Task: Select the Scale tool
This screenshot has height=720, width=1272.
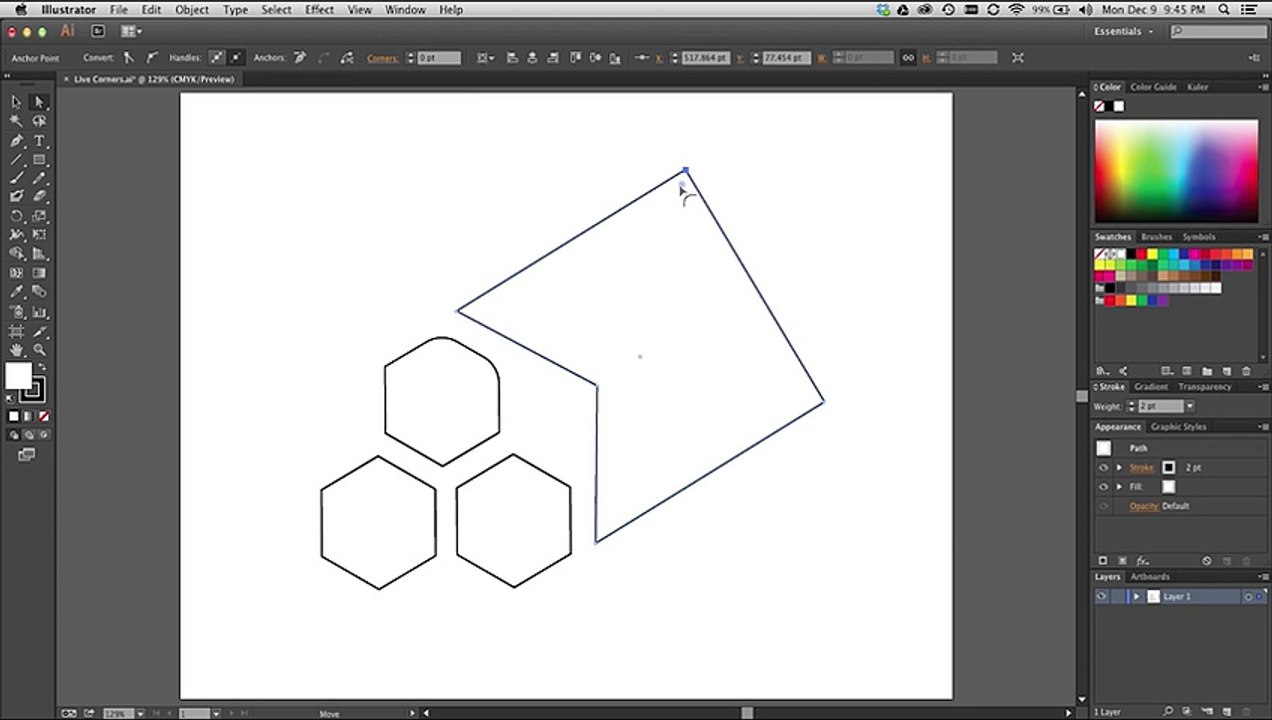Action: coord(39,216)
